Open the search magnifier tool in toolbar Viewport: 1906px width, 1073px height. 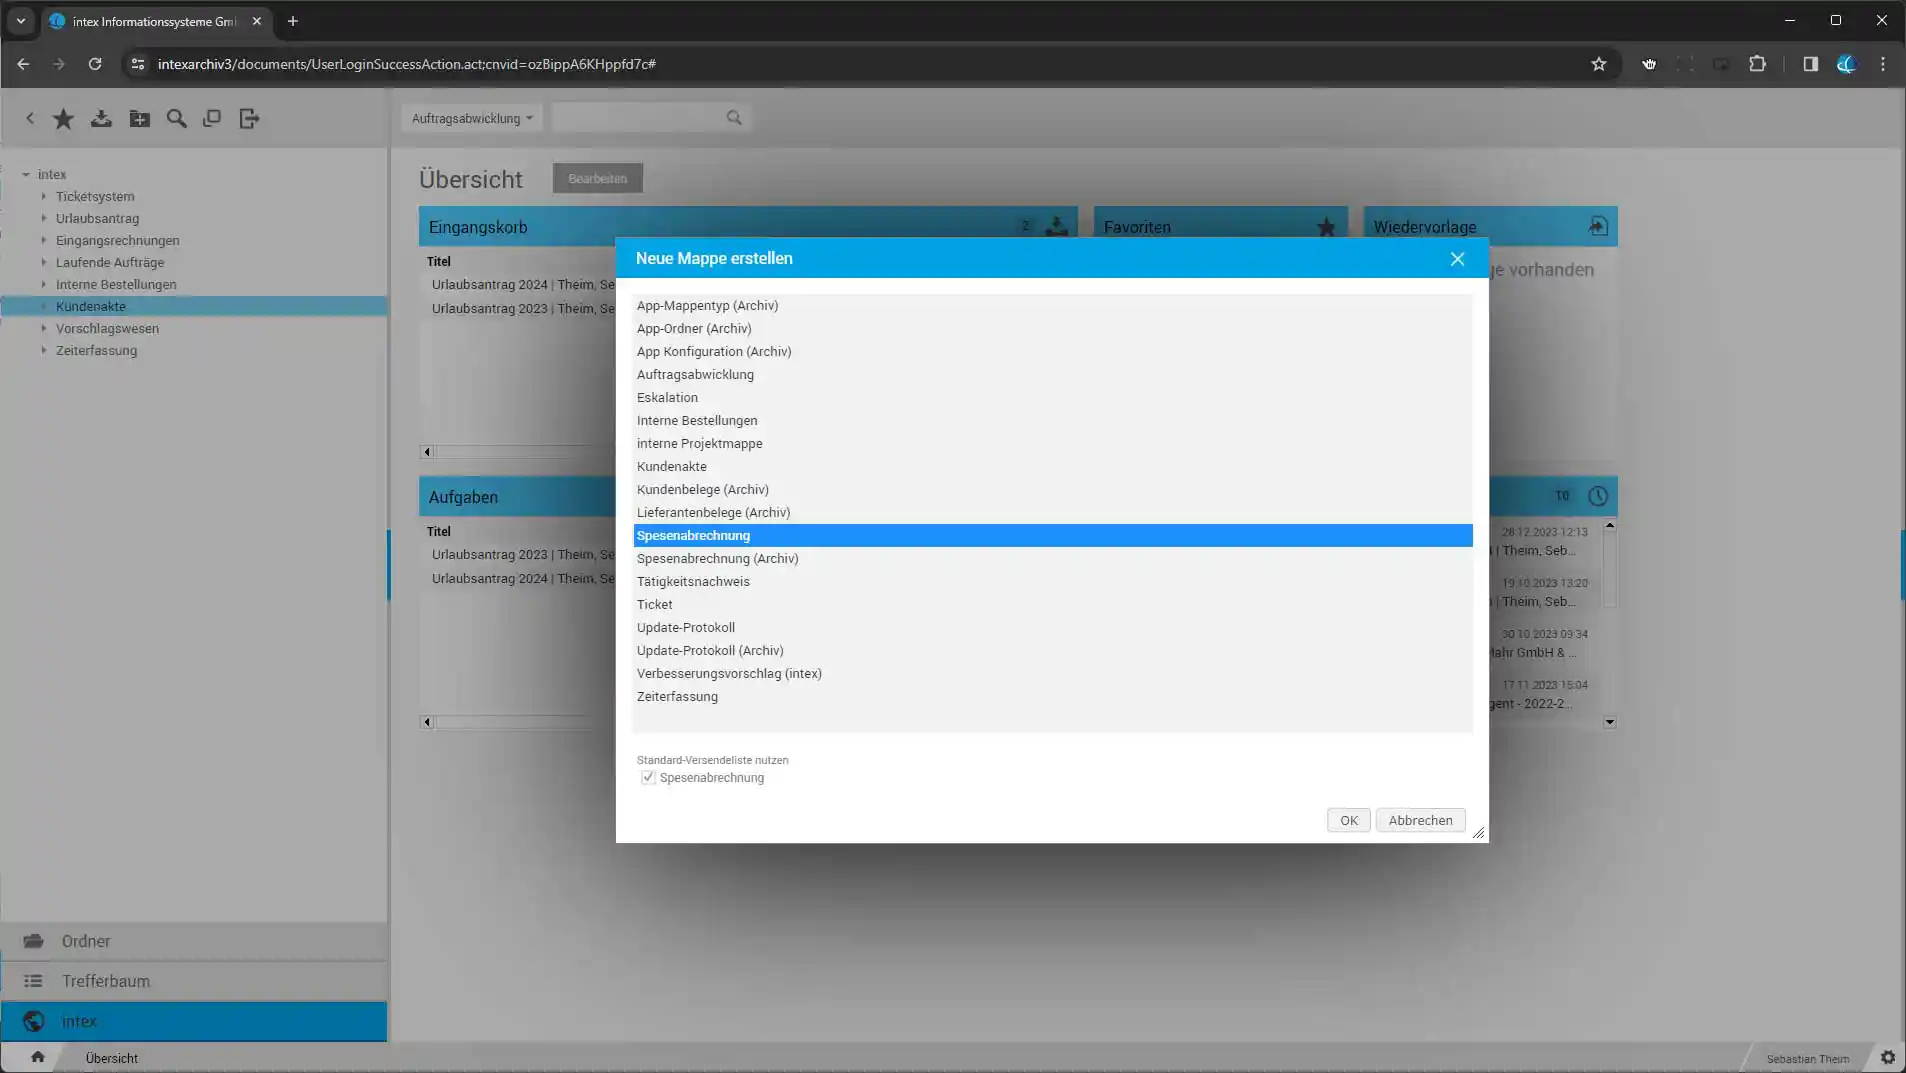point(176,119)
